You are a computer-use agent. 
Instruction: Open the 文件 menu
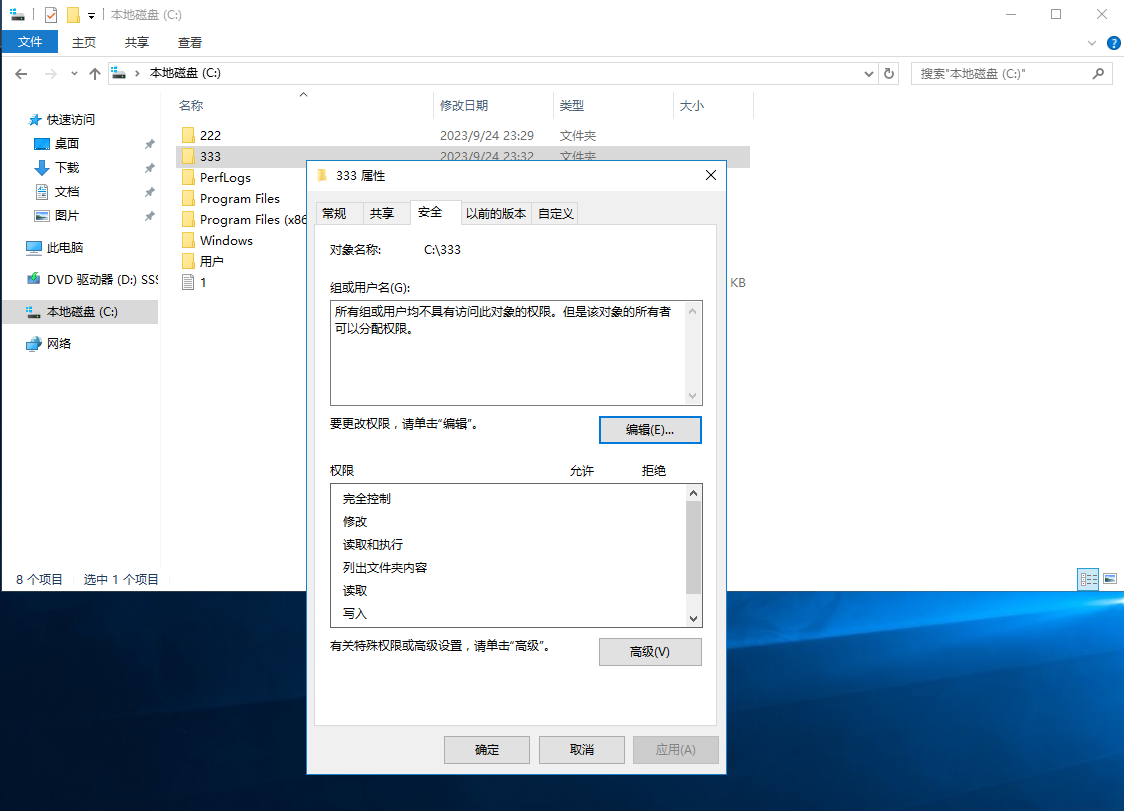click(29, 42)
